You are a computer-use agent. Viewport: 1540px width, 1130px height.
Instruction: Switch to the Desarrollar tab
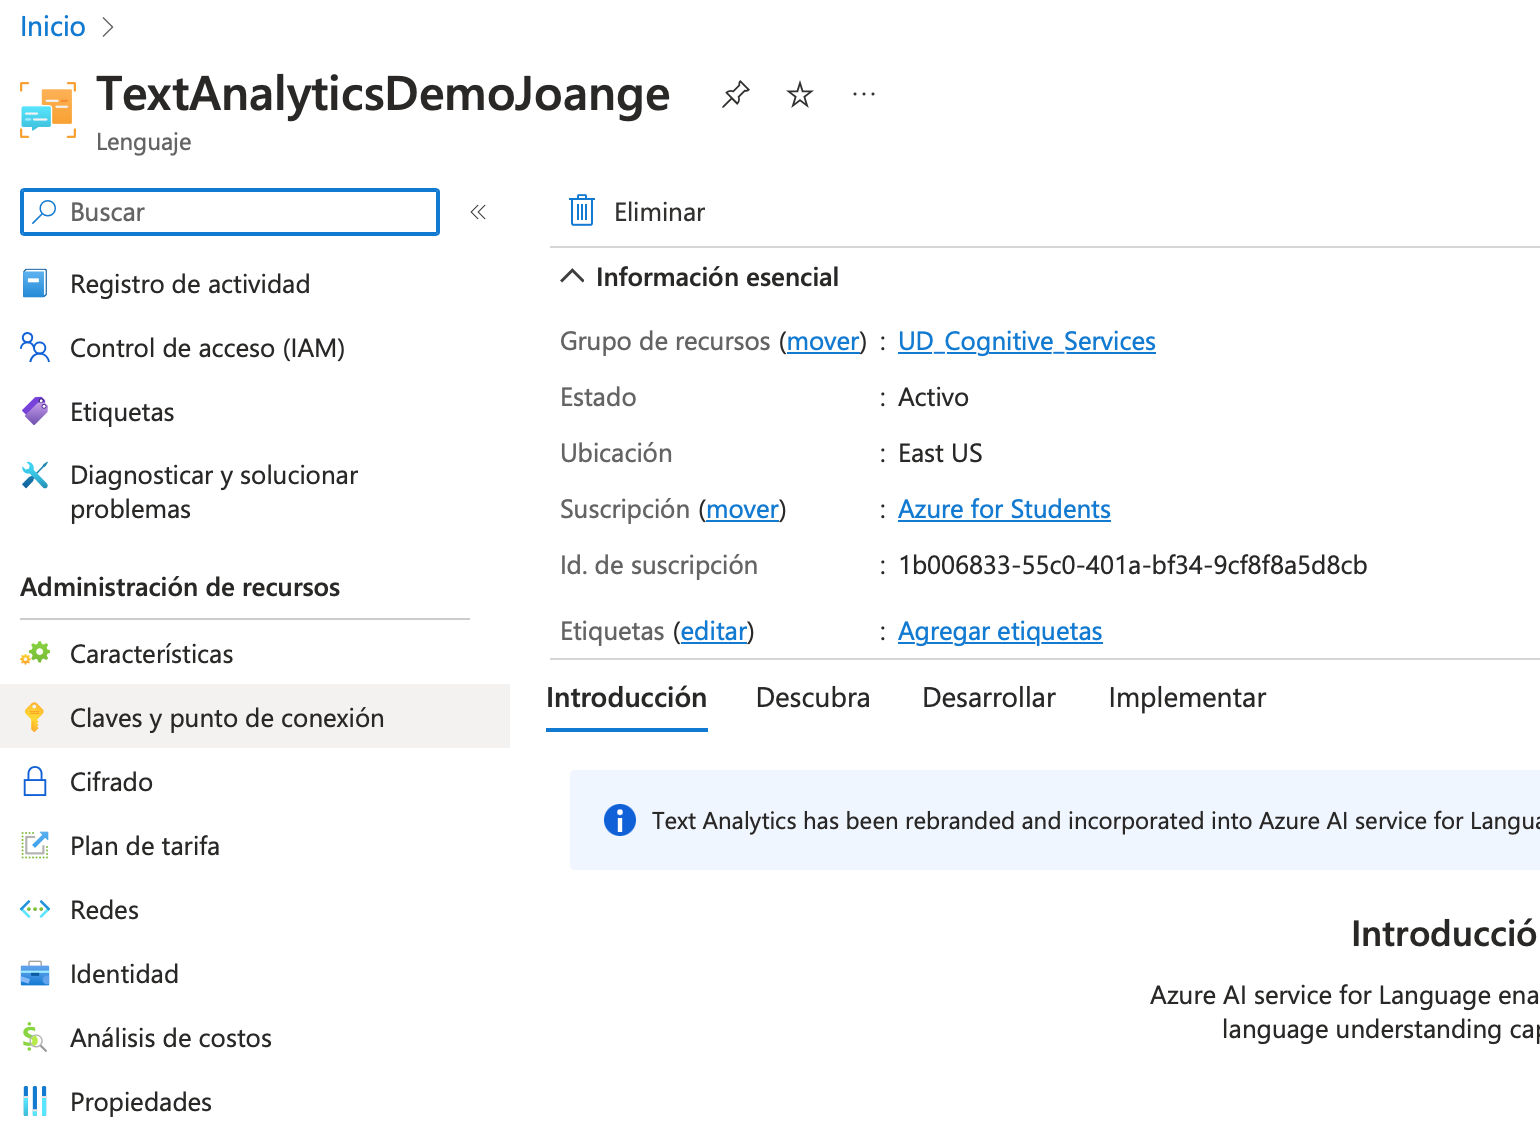(x=988, y=698)
